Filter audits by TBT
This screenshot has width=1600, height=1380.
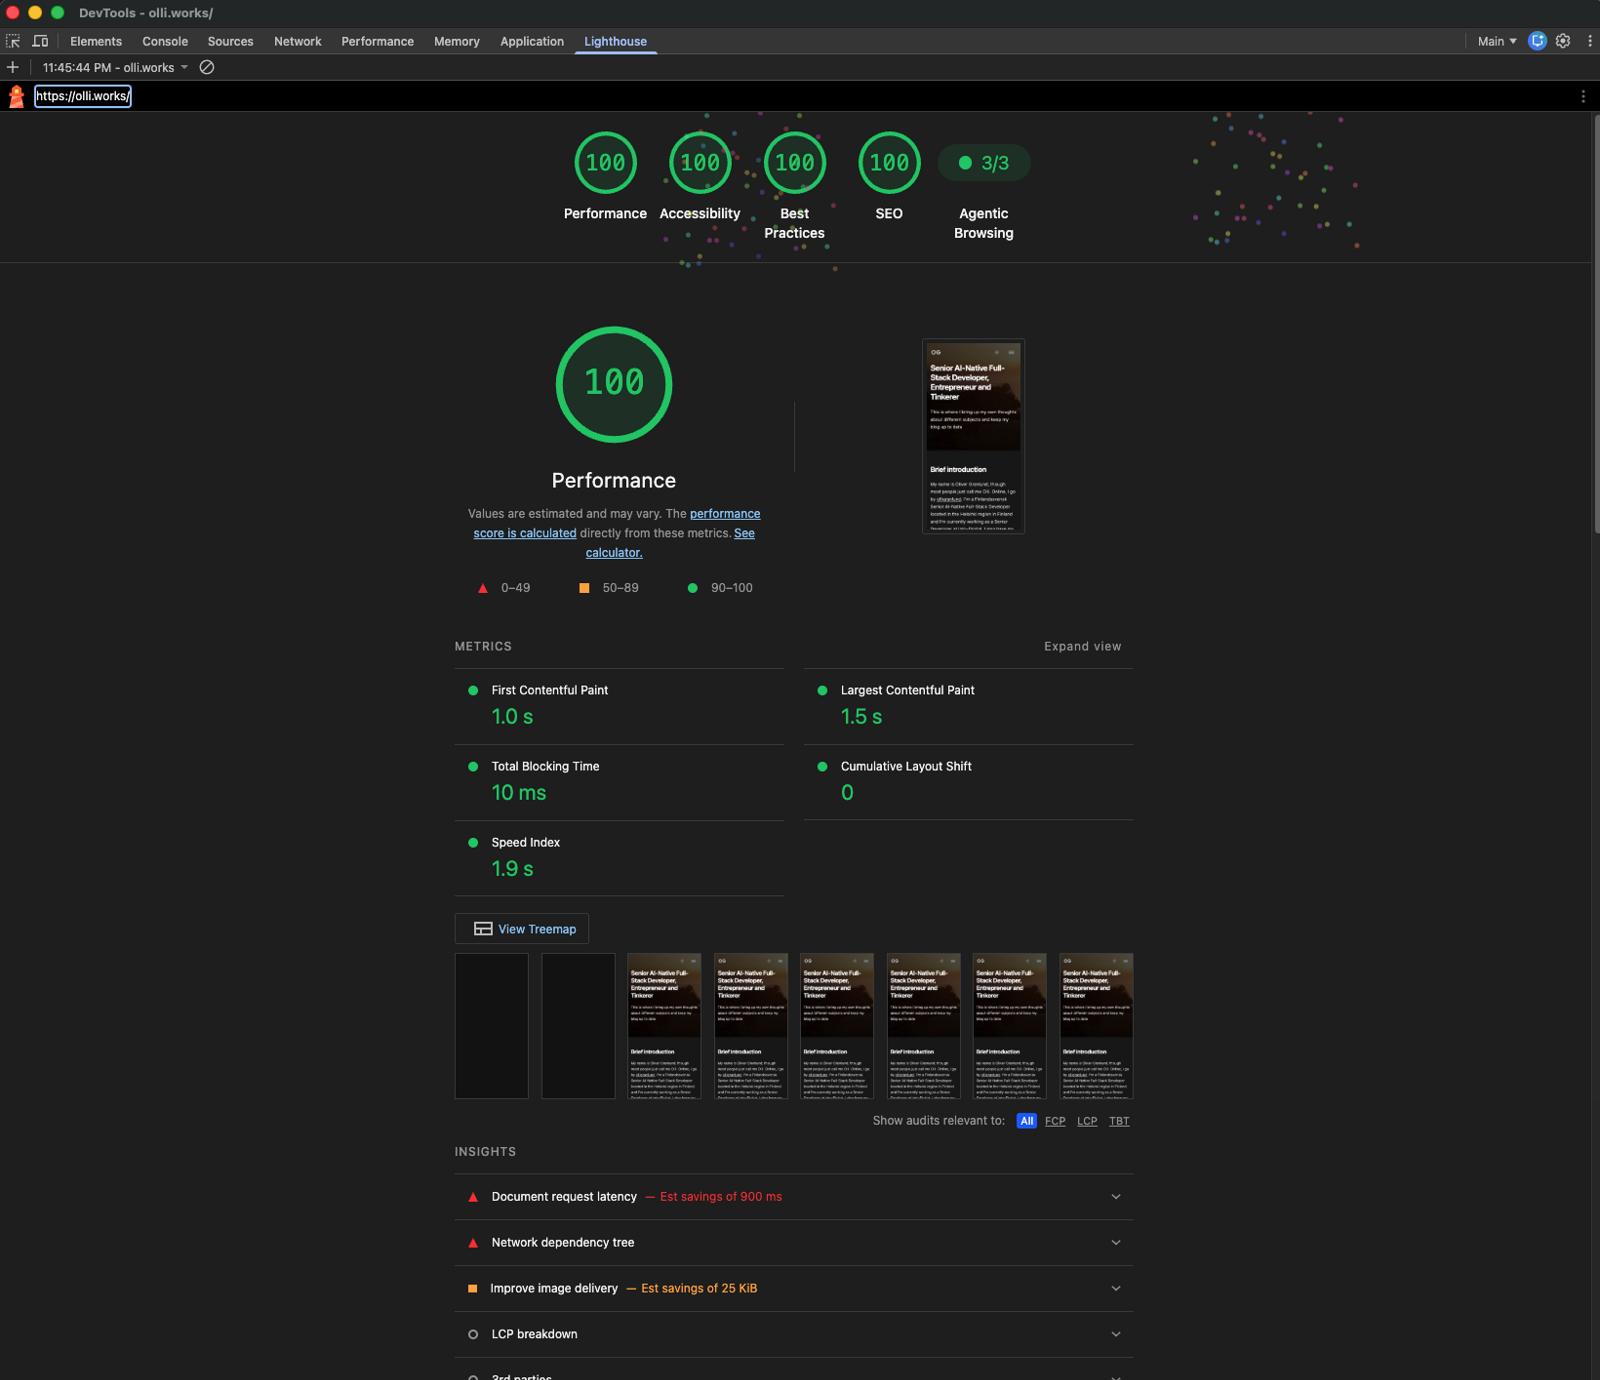(1119, 1121)
